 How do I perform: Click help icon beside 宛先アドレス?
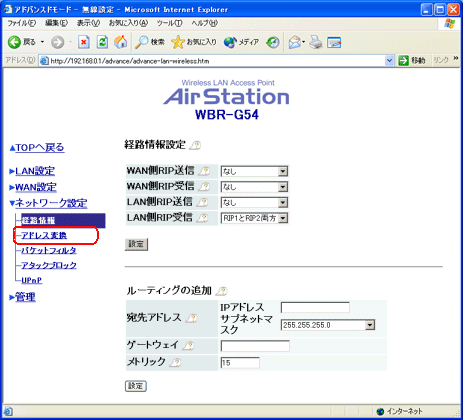(x=191, y=318)
